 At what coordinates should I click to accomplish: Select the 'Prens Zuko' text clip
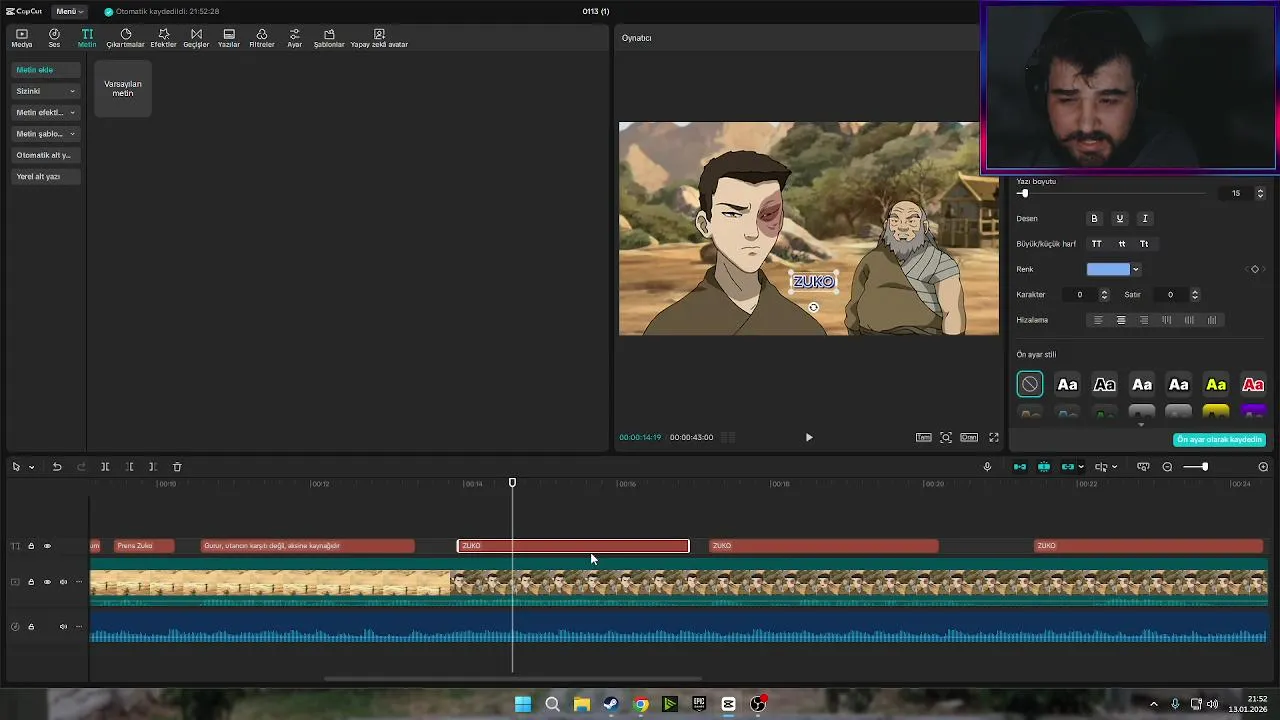144,546
